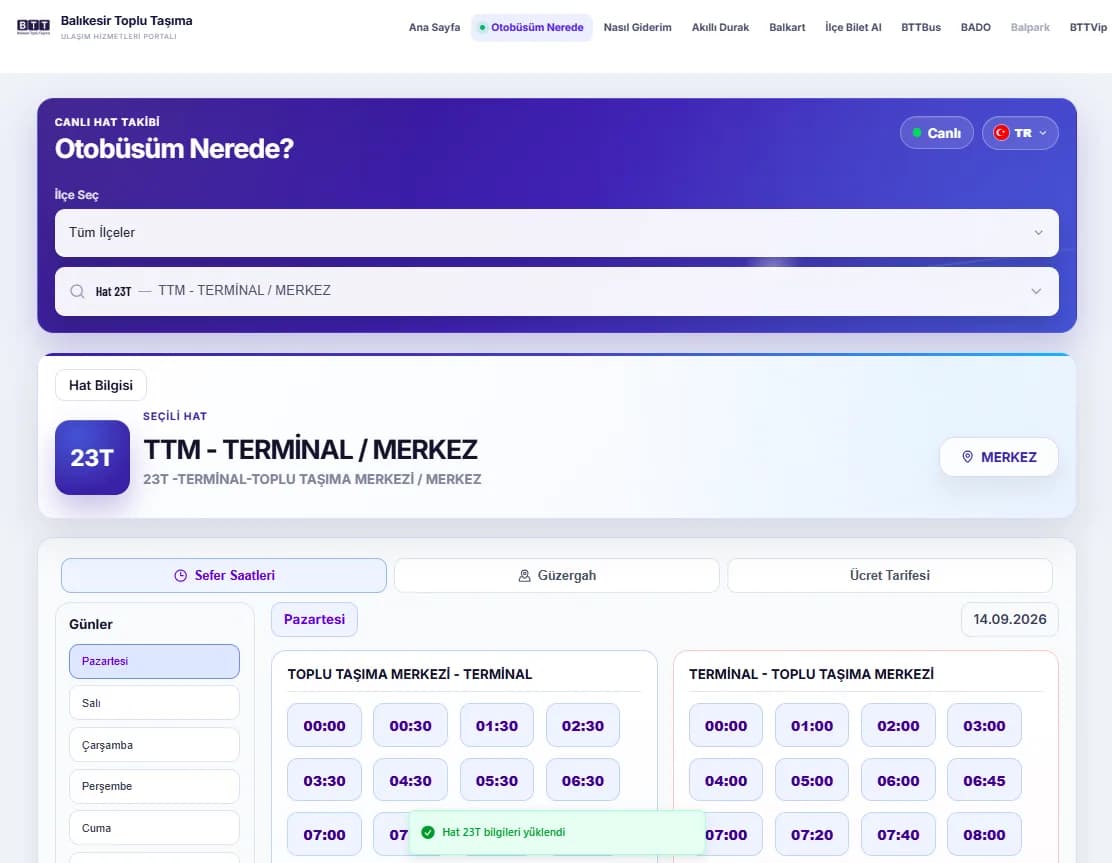The width and height of the screenshot is (1112, 863).
Task: Open the BADO menu item
Action: pyautogui.click(x=975, y=28)
